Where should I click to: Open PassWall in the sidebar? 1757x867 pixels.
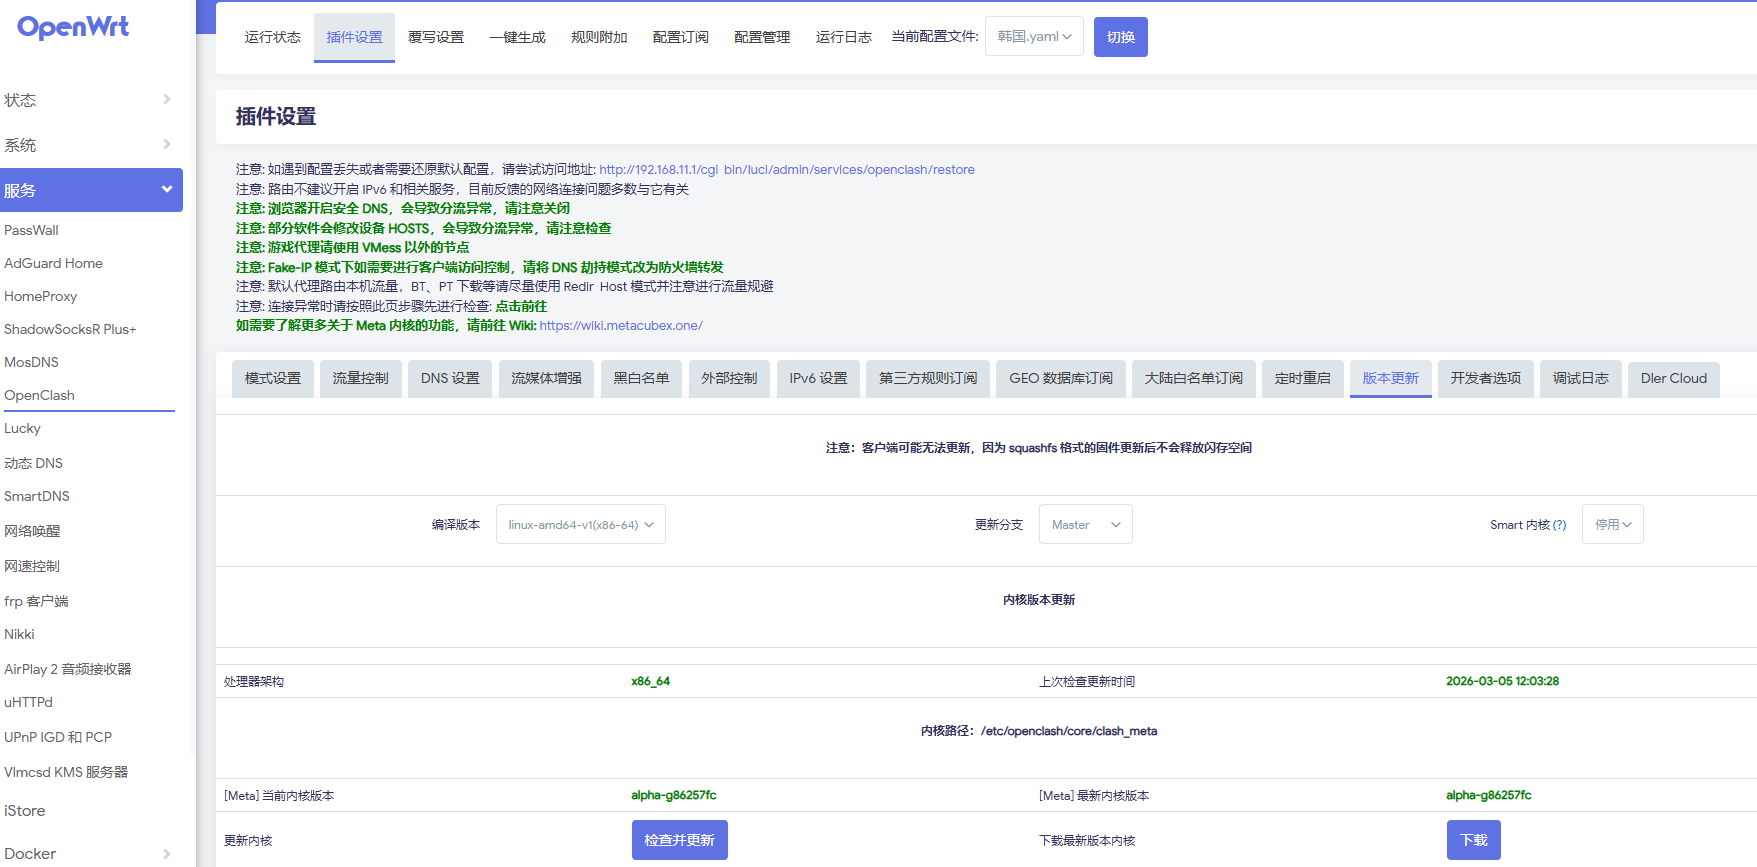31,230
